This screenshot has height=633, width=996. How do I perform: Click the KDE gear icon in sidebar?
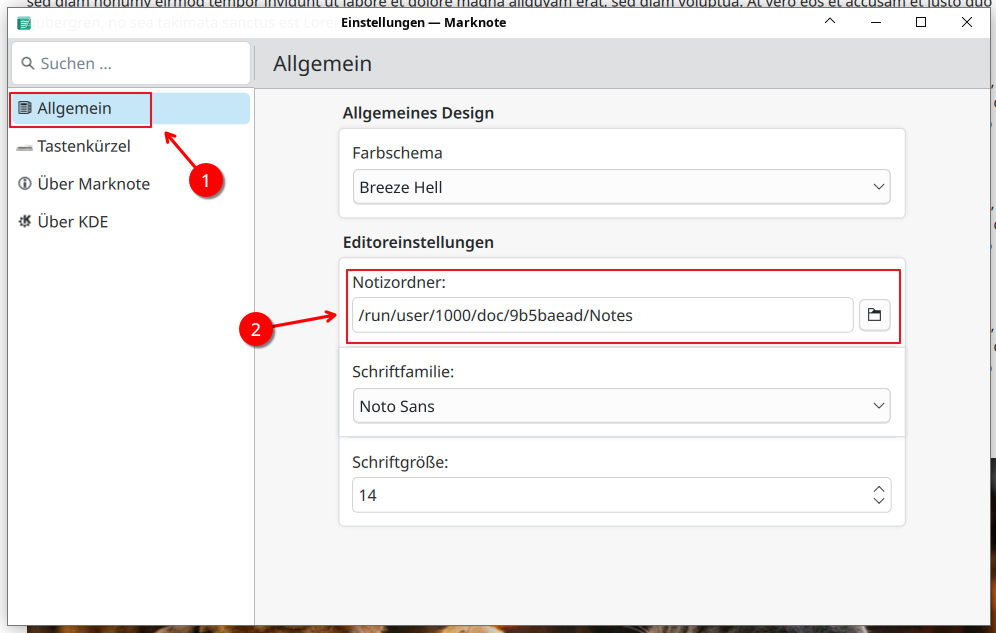(x=25, y=222)
